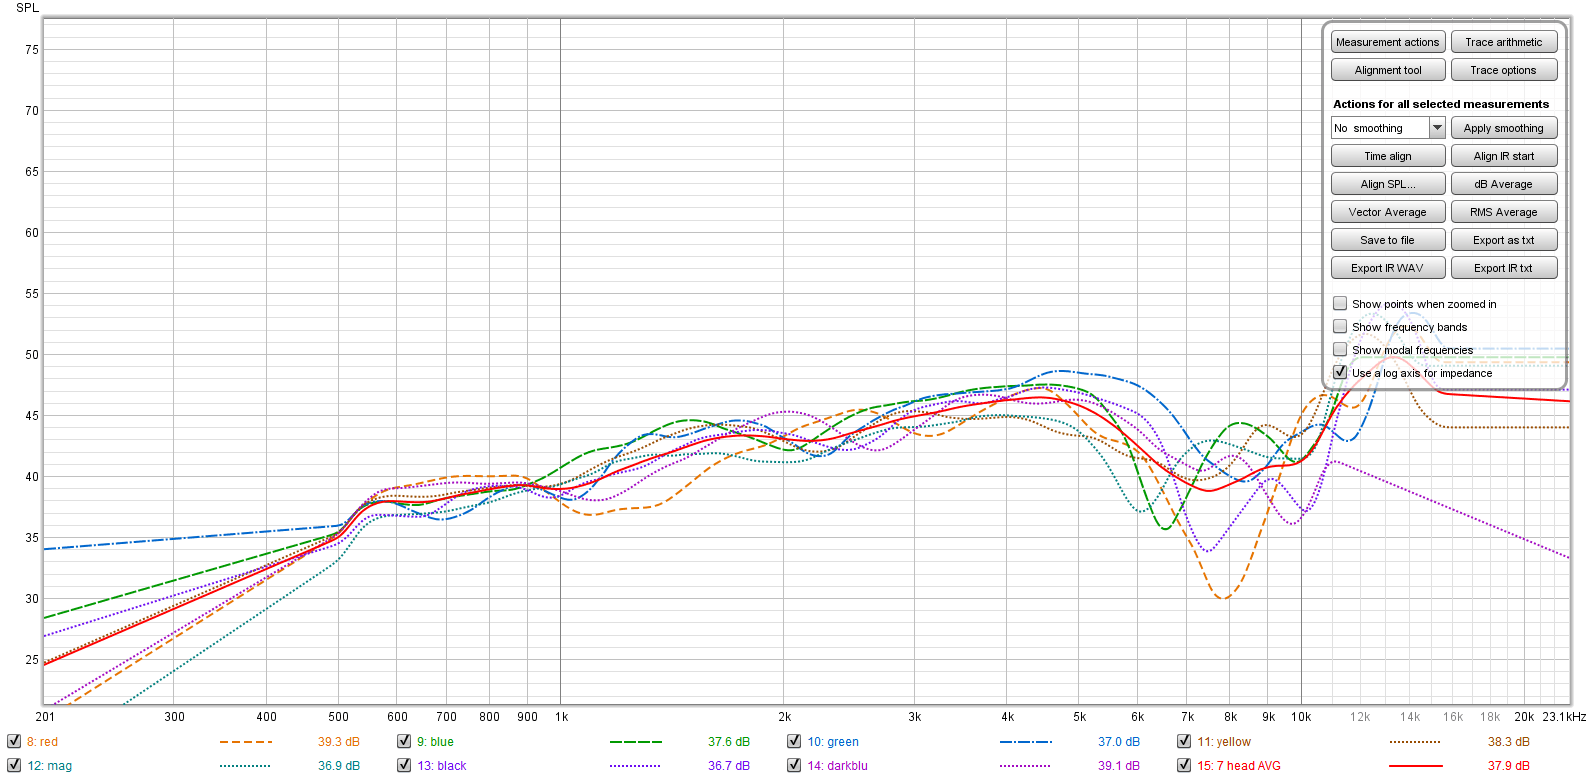This screenshot has height=780, width=1592.
Task: Click the 37.9 dB value for 7 head AVG
Action: 1509,766
